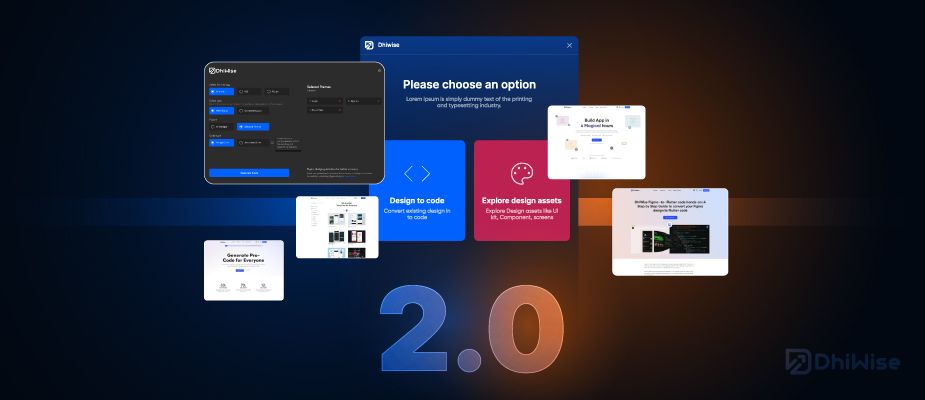Close the 'Please choose an option' dialog
This screenshot has width=925, height=400.
click(x=569, y=45)
